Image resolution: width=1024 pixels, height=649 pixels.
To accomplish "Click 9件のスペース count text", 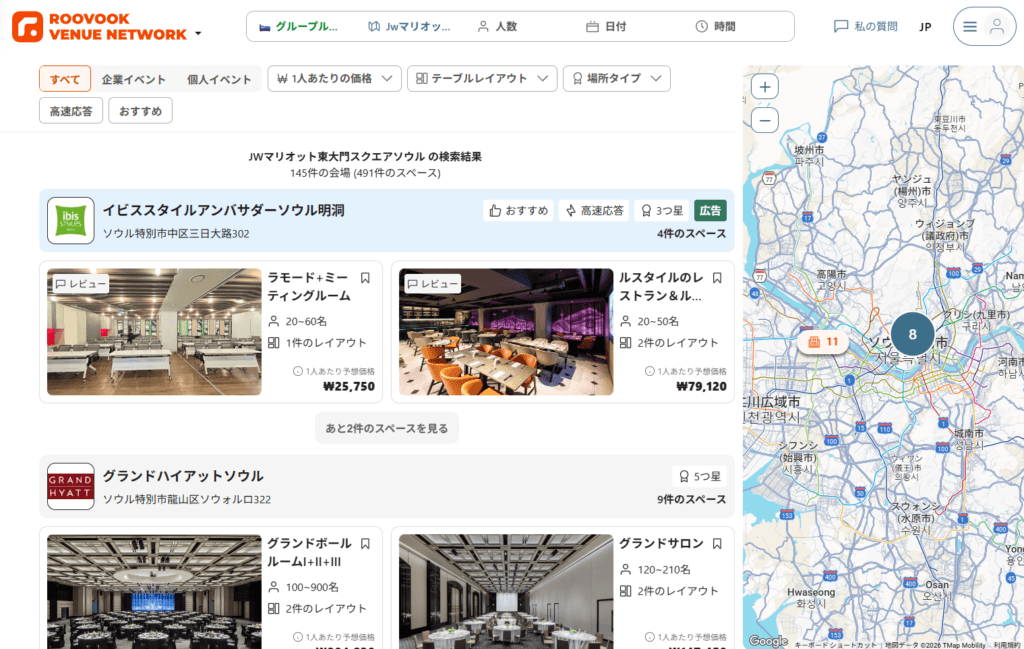I will click(692, 499).
